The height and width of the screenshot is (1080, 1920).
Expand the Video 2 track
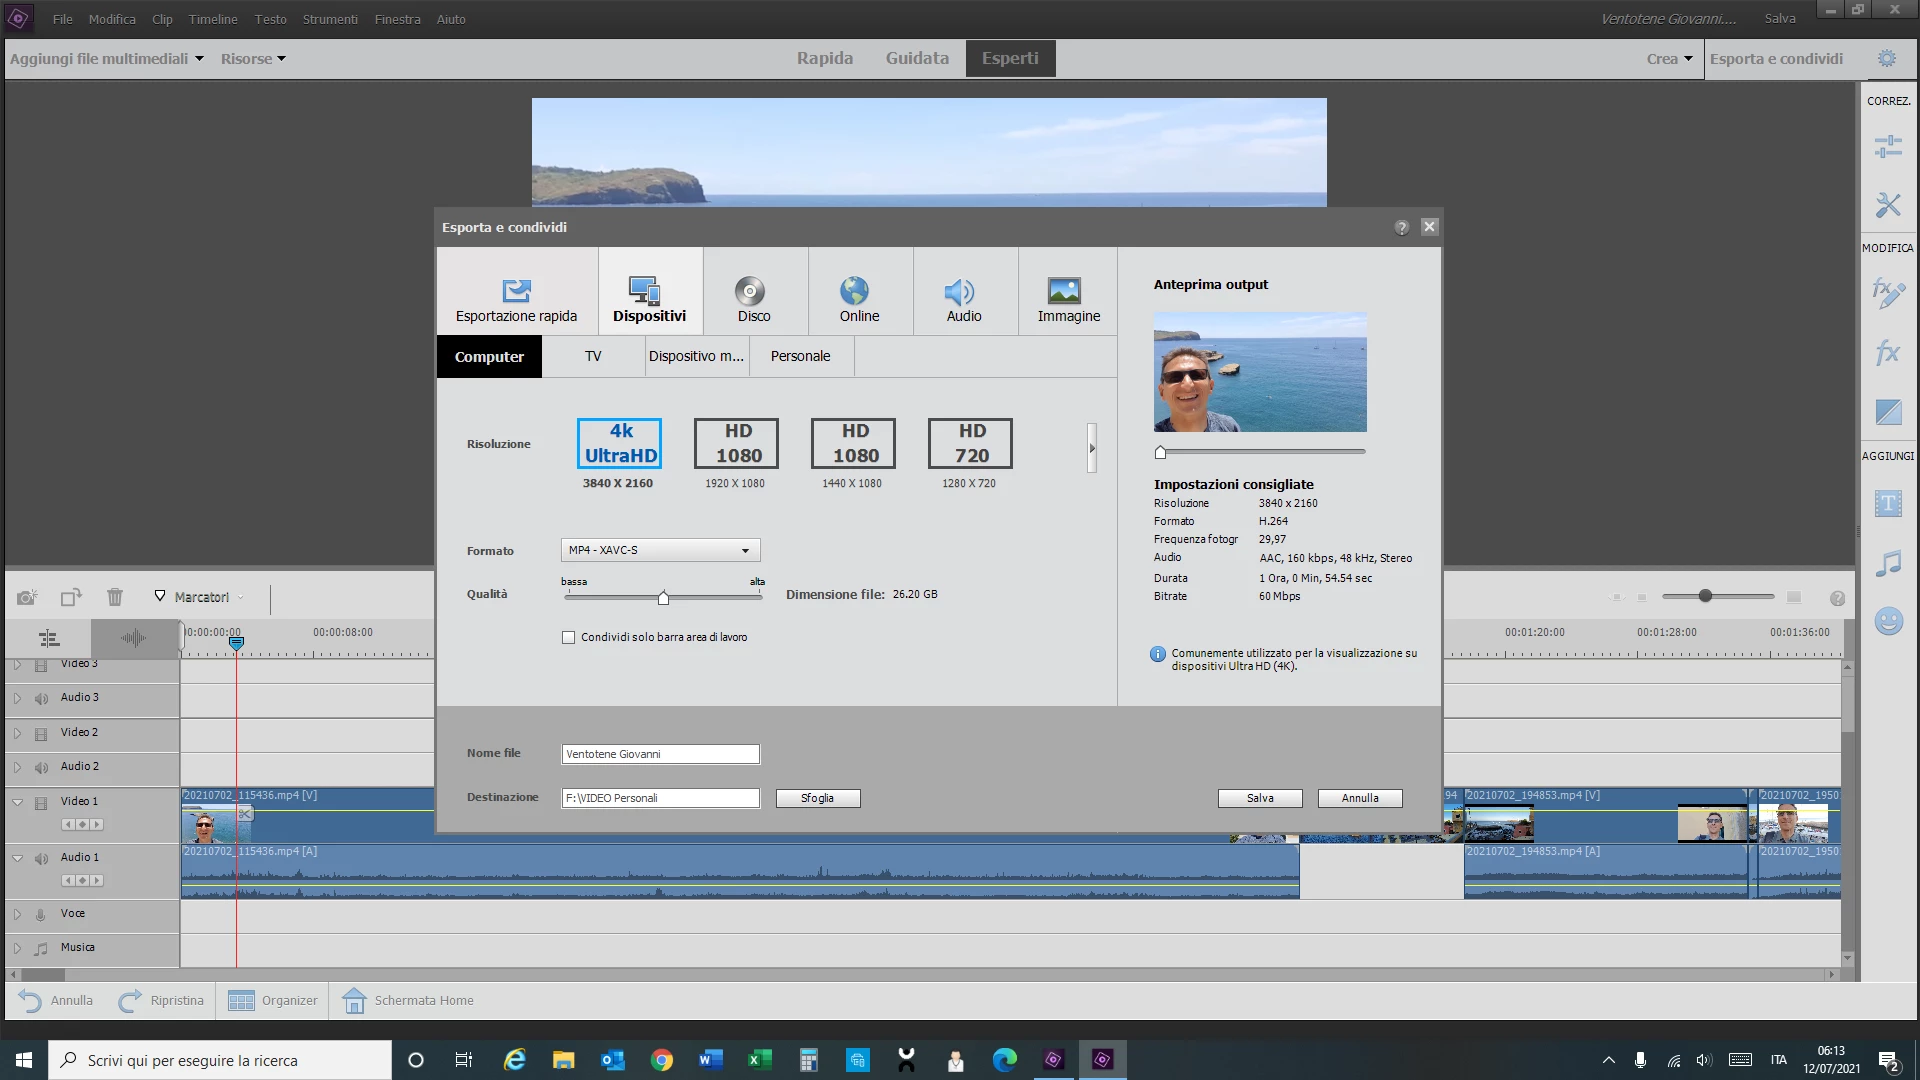point(17,733)
